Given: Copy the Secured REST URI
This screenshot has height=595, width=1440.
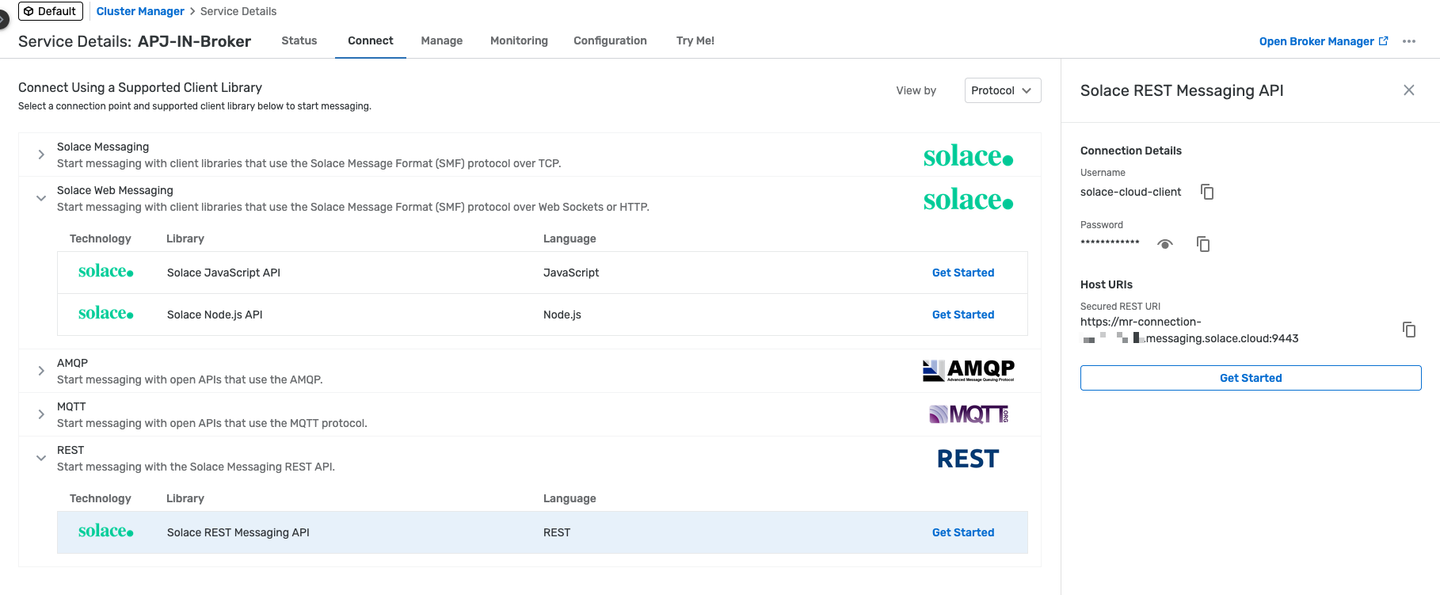Looking at the screenshot, I should (x=1409, y=329).
